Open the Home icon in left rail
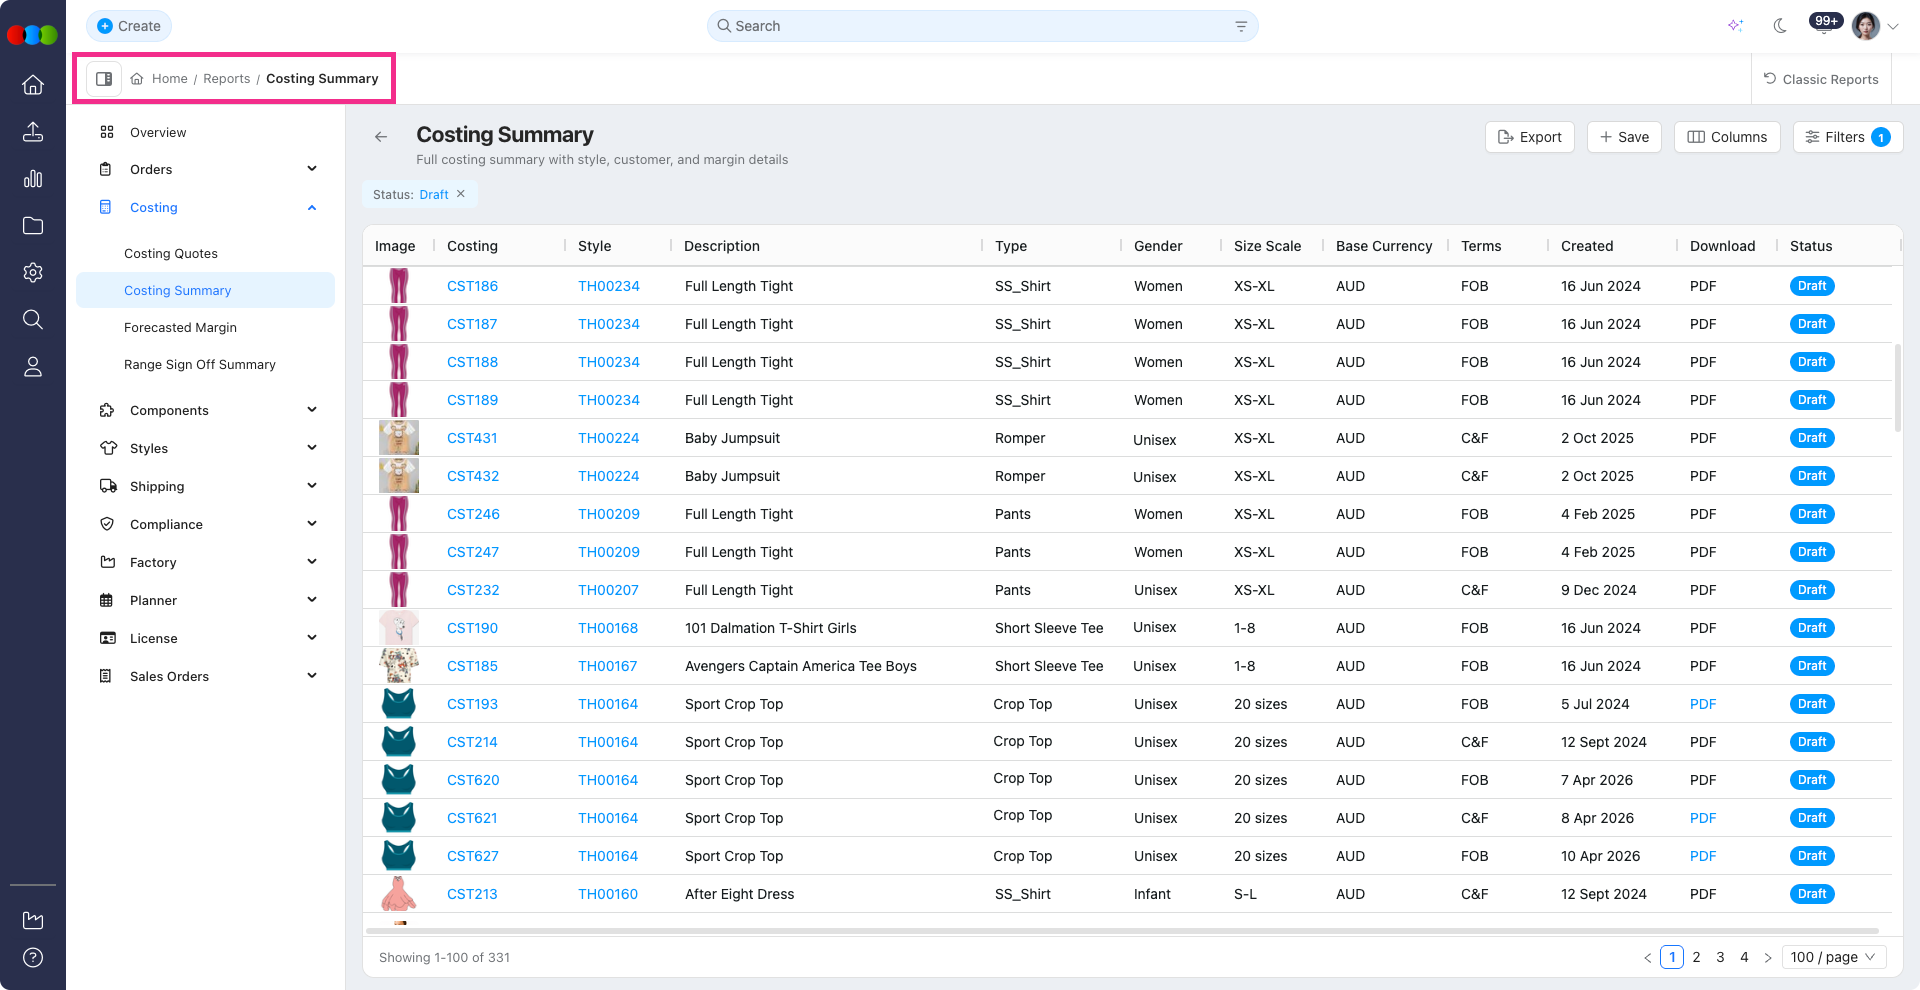This screenshot has width=1920, height=990. (x=33, y=85)
